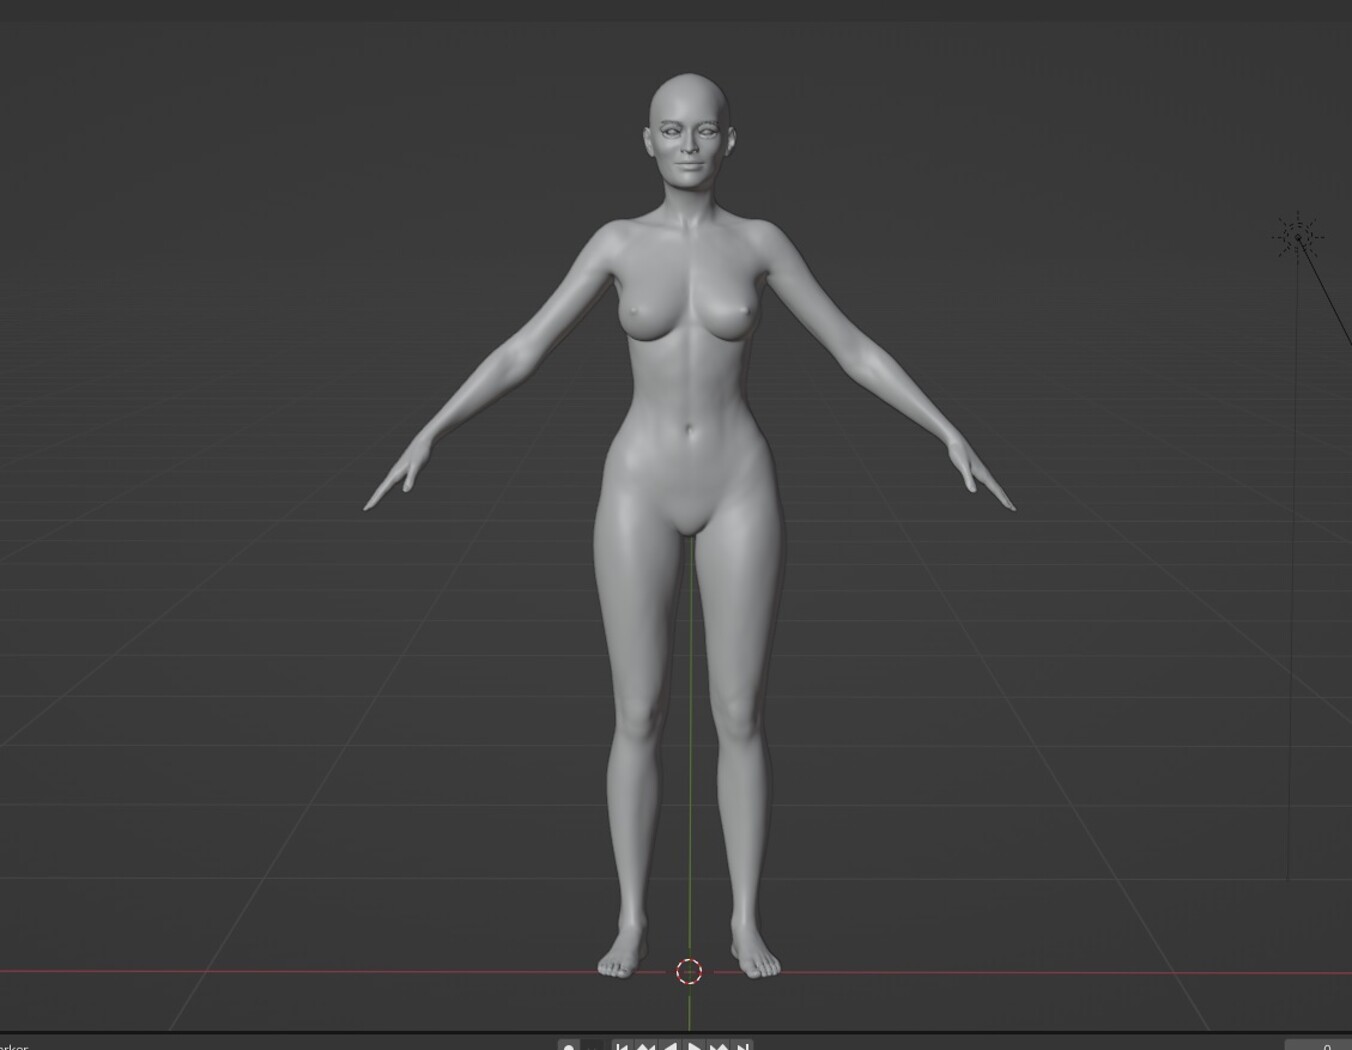The height and width of the screenshot is (1050, 1352).
Task: Click the current frame number field
Action: (x=1319, y=1045)
